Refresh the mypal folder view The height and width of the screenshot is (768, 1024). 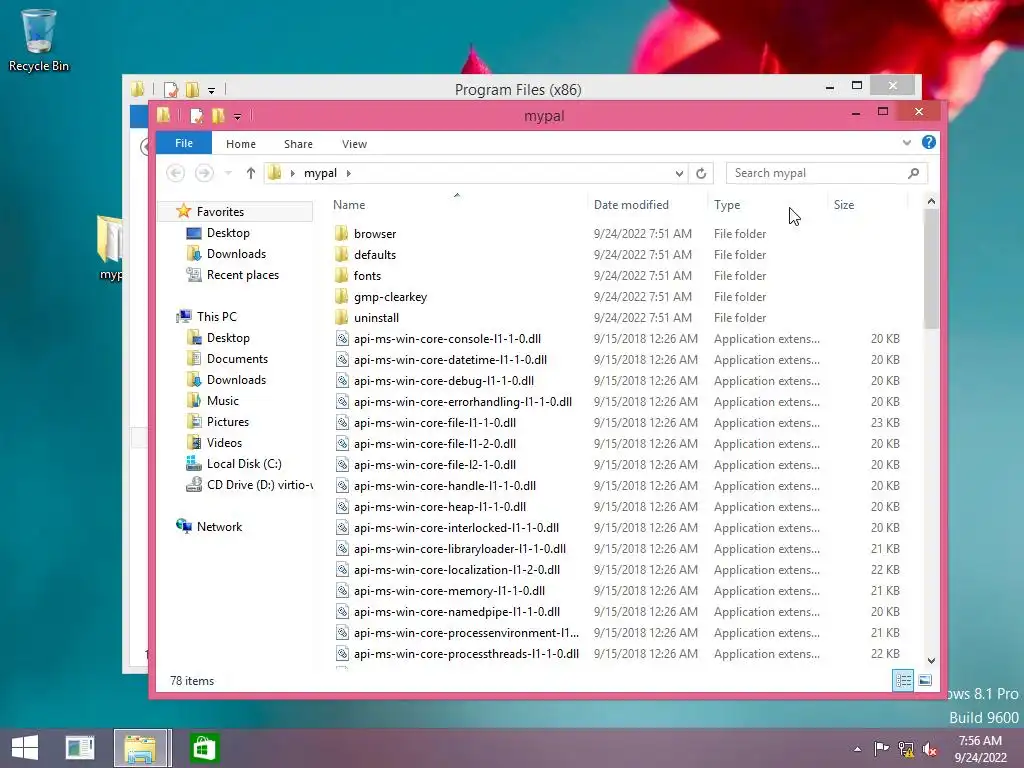click(x=701, y=173)
